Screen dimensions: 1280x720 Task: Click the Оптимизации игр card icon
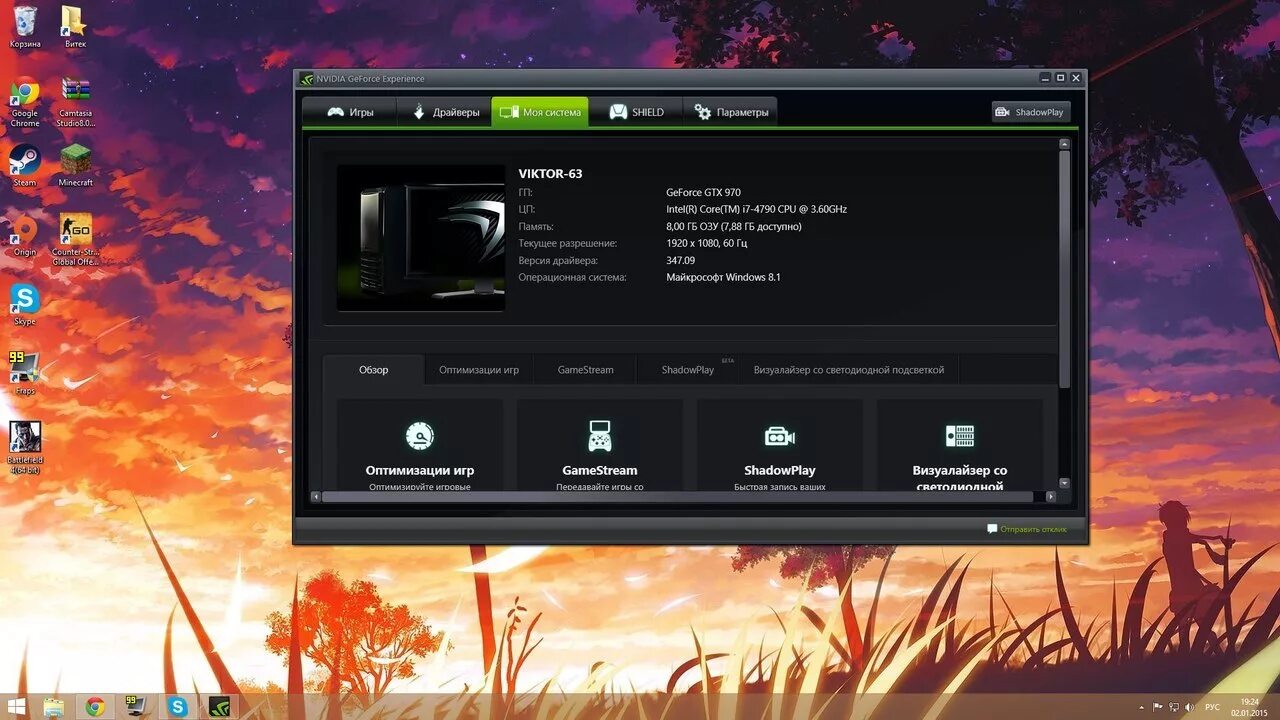coord(420,436)
